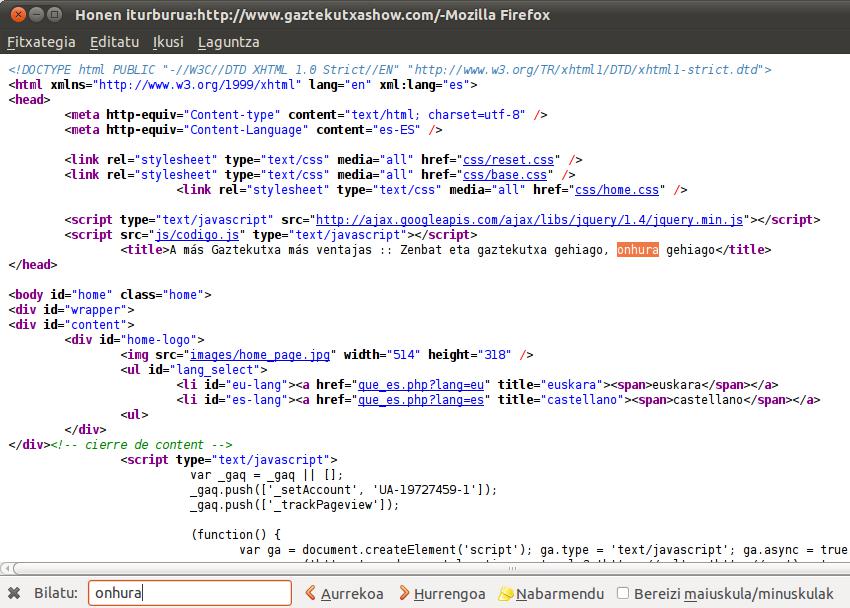This screenshot has height=608, width=850.
Task: Open the Editatu menu
Action: click(113, 42)
